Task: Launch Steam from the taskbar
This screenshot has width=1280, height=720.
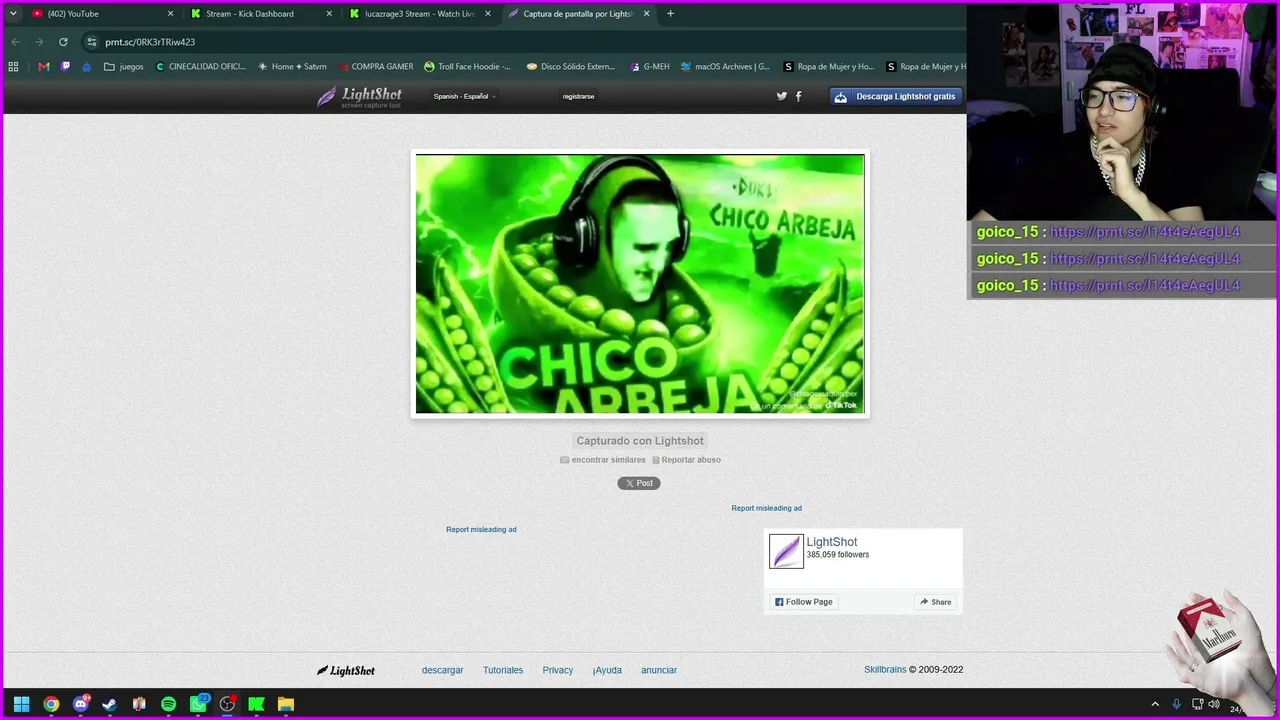Action: (109, 704)
